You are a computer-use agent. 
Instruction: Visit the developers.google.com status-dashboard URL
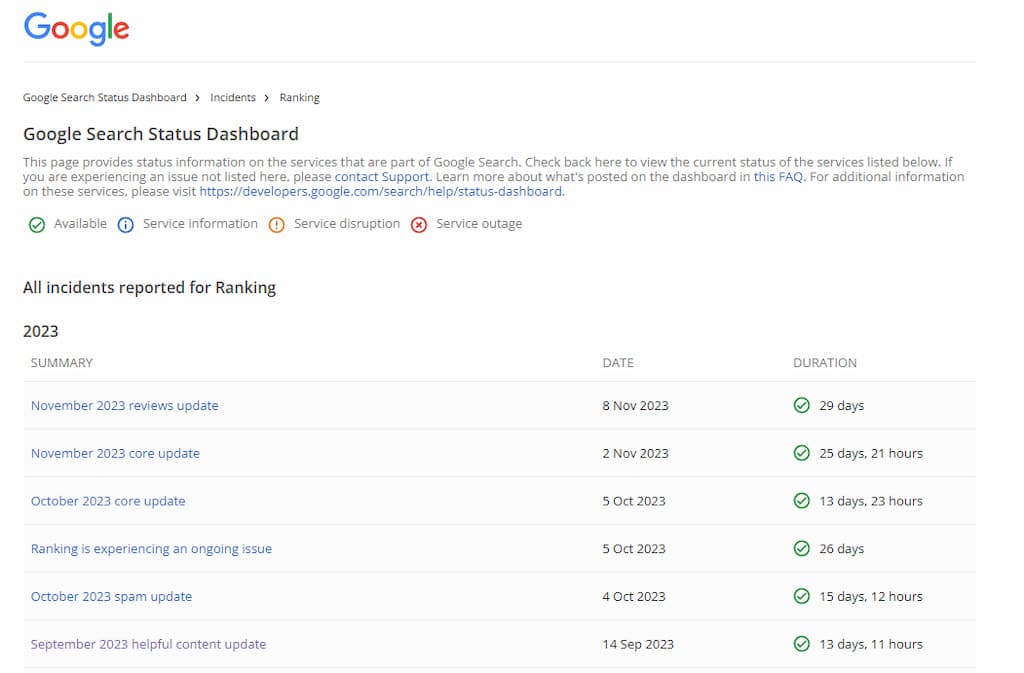[381, 192]
